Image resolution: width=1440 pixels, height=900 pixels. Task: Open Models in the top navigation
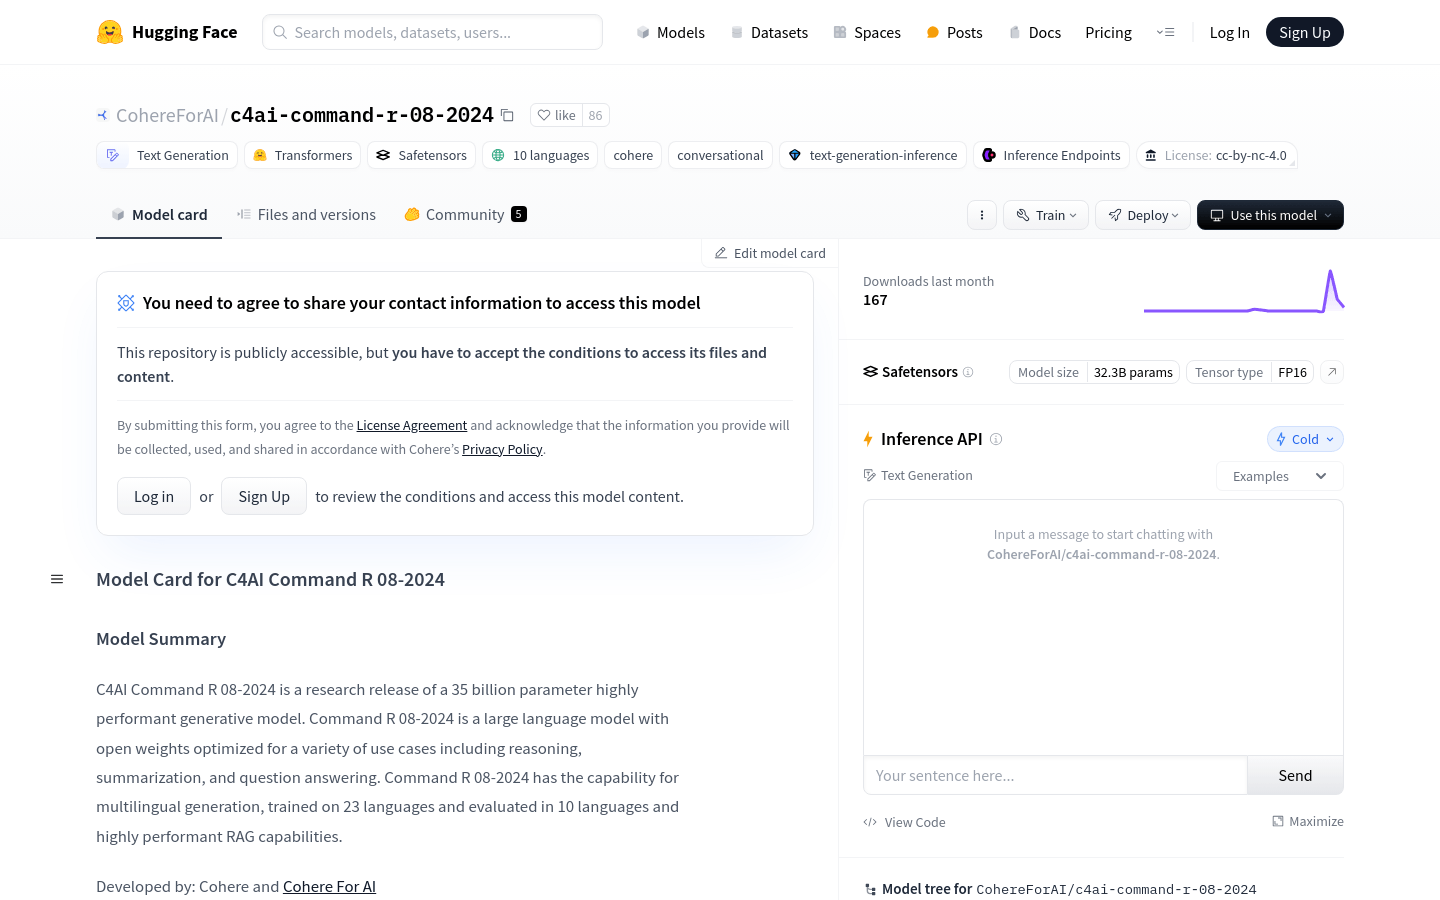pos(671,32)
